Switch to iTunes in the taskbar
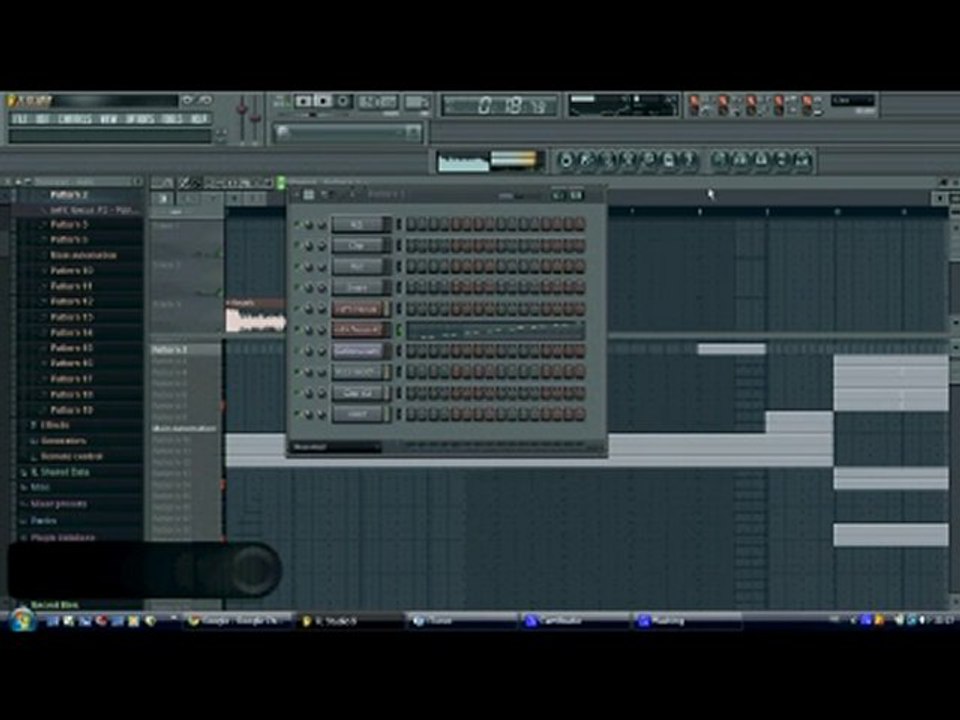 (x=460, y=621)
